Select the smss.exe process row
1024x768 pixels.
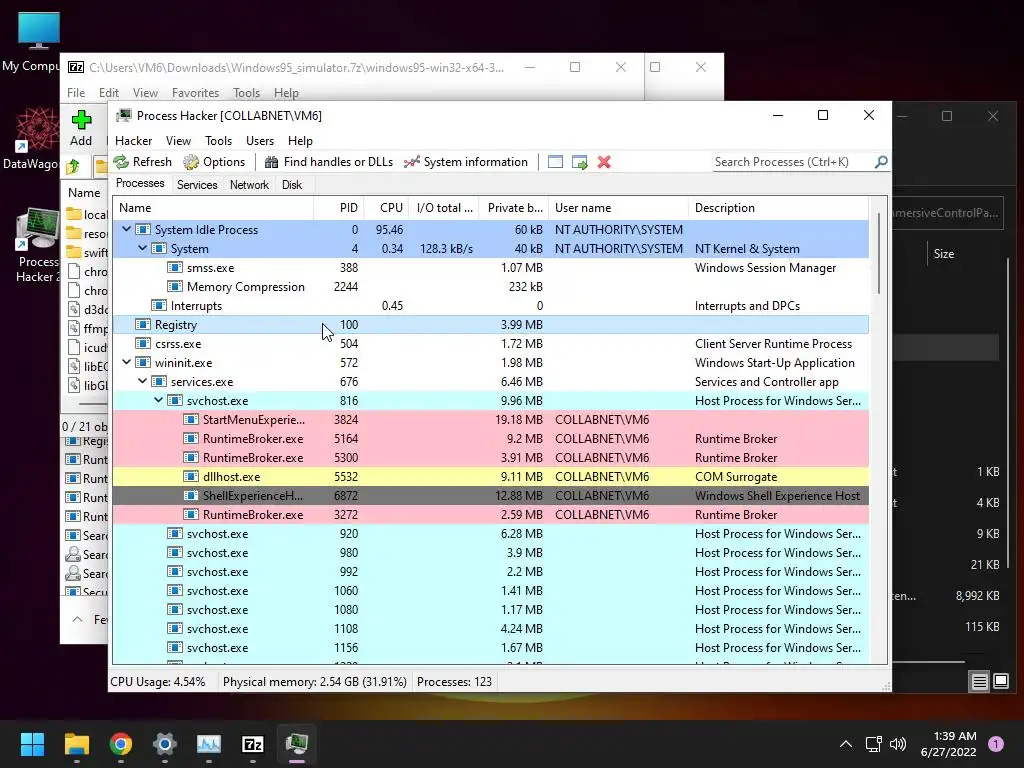click(x=490, y=268)
